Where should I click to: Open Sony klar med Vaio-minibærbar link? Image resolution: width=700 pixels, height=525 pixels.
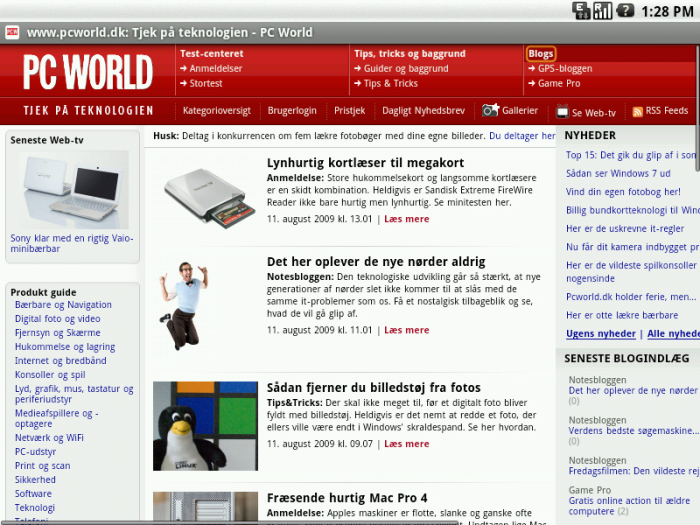point(72,243)
